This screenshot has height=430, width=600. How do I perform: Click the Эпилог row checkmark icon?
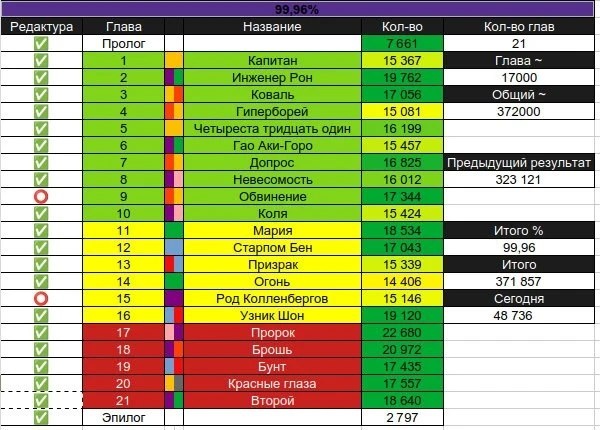[x=41, y=417]
